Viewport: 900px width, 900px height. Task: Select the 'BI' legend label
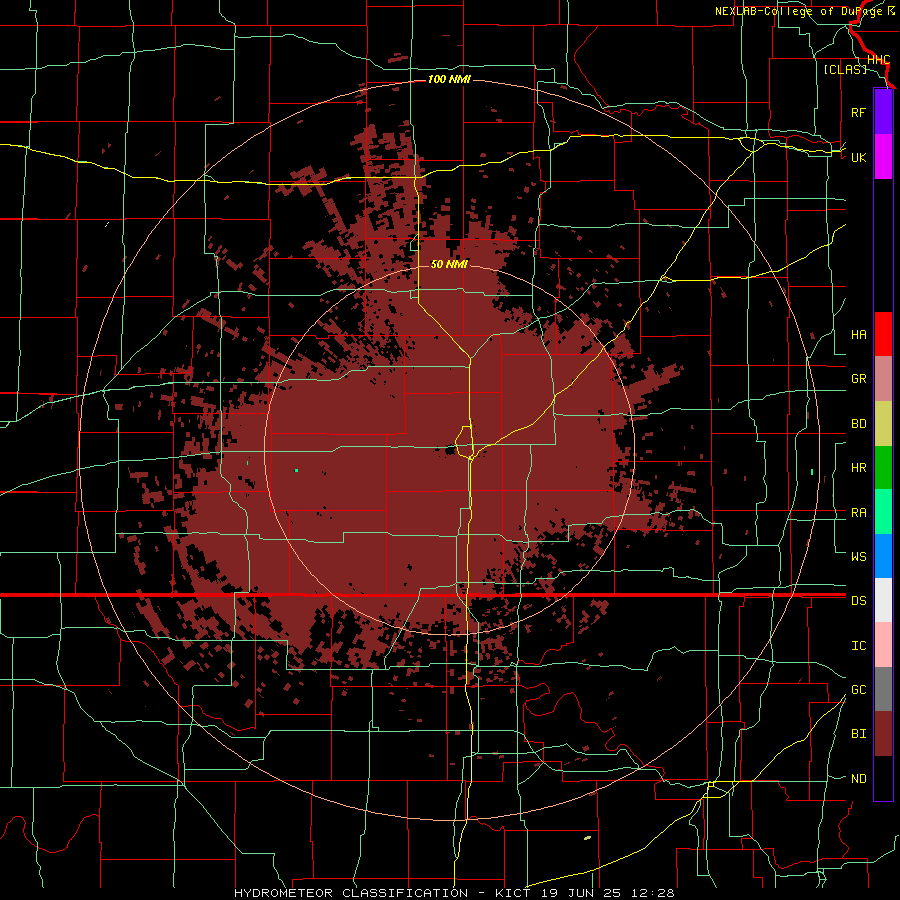coord(858,734)
